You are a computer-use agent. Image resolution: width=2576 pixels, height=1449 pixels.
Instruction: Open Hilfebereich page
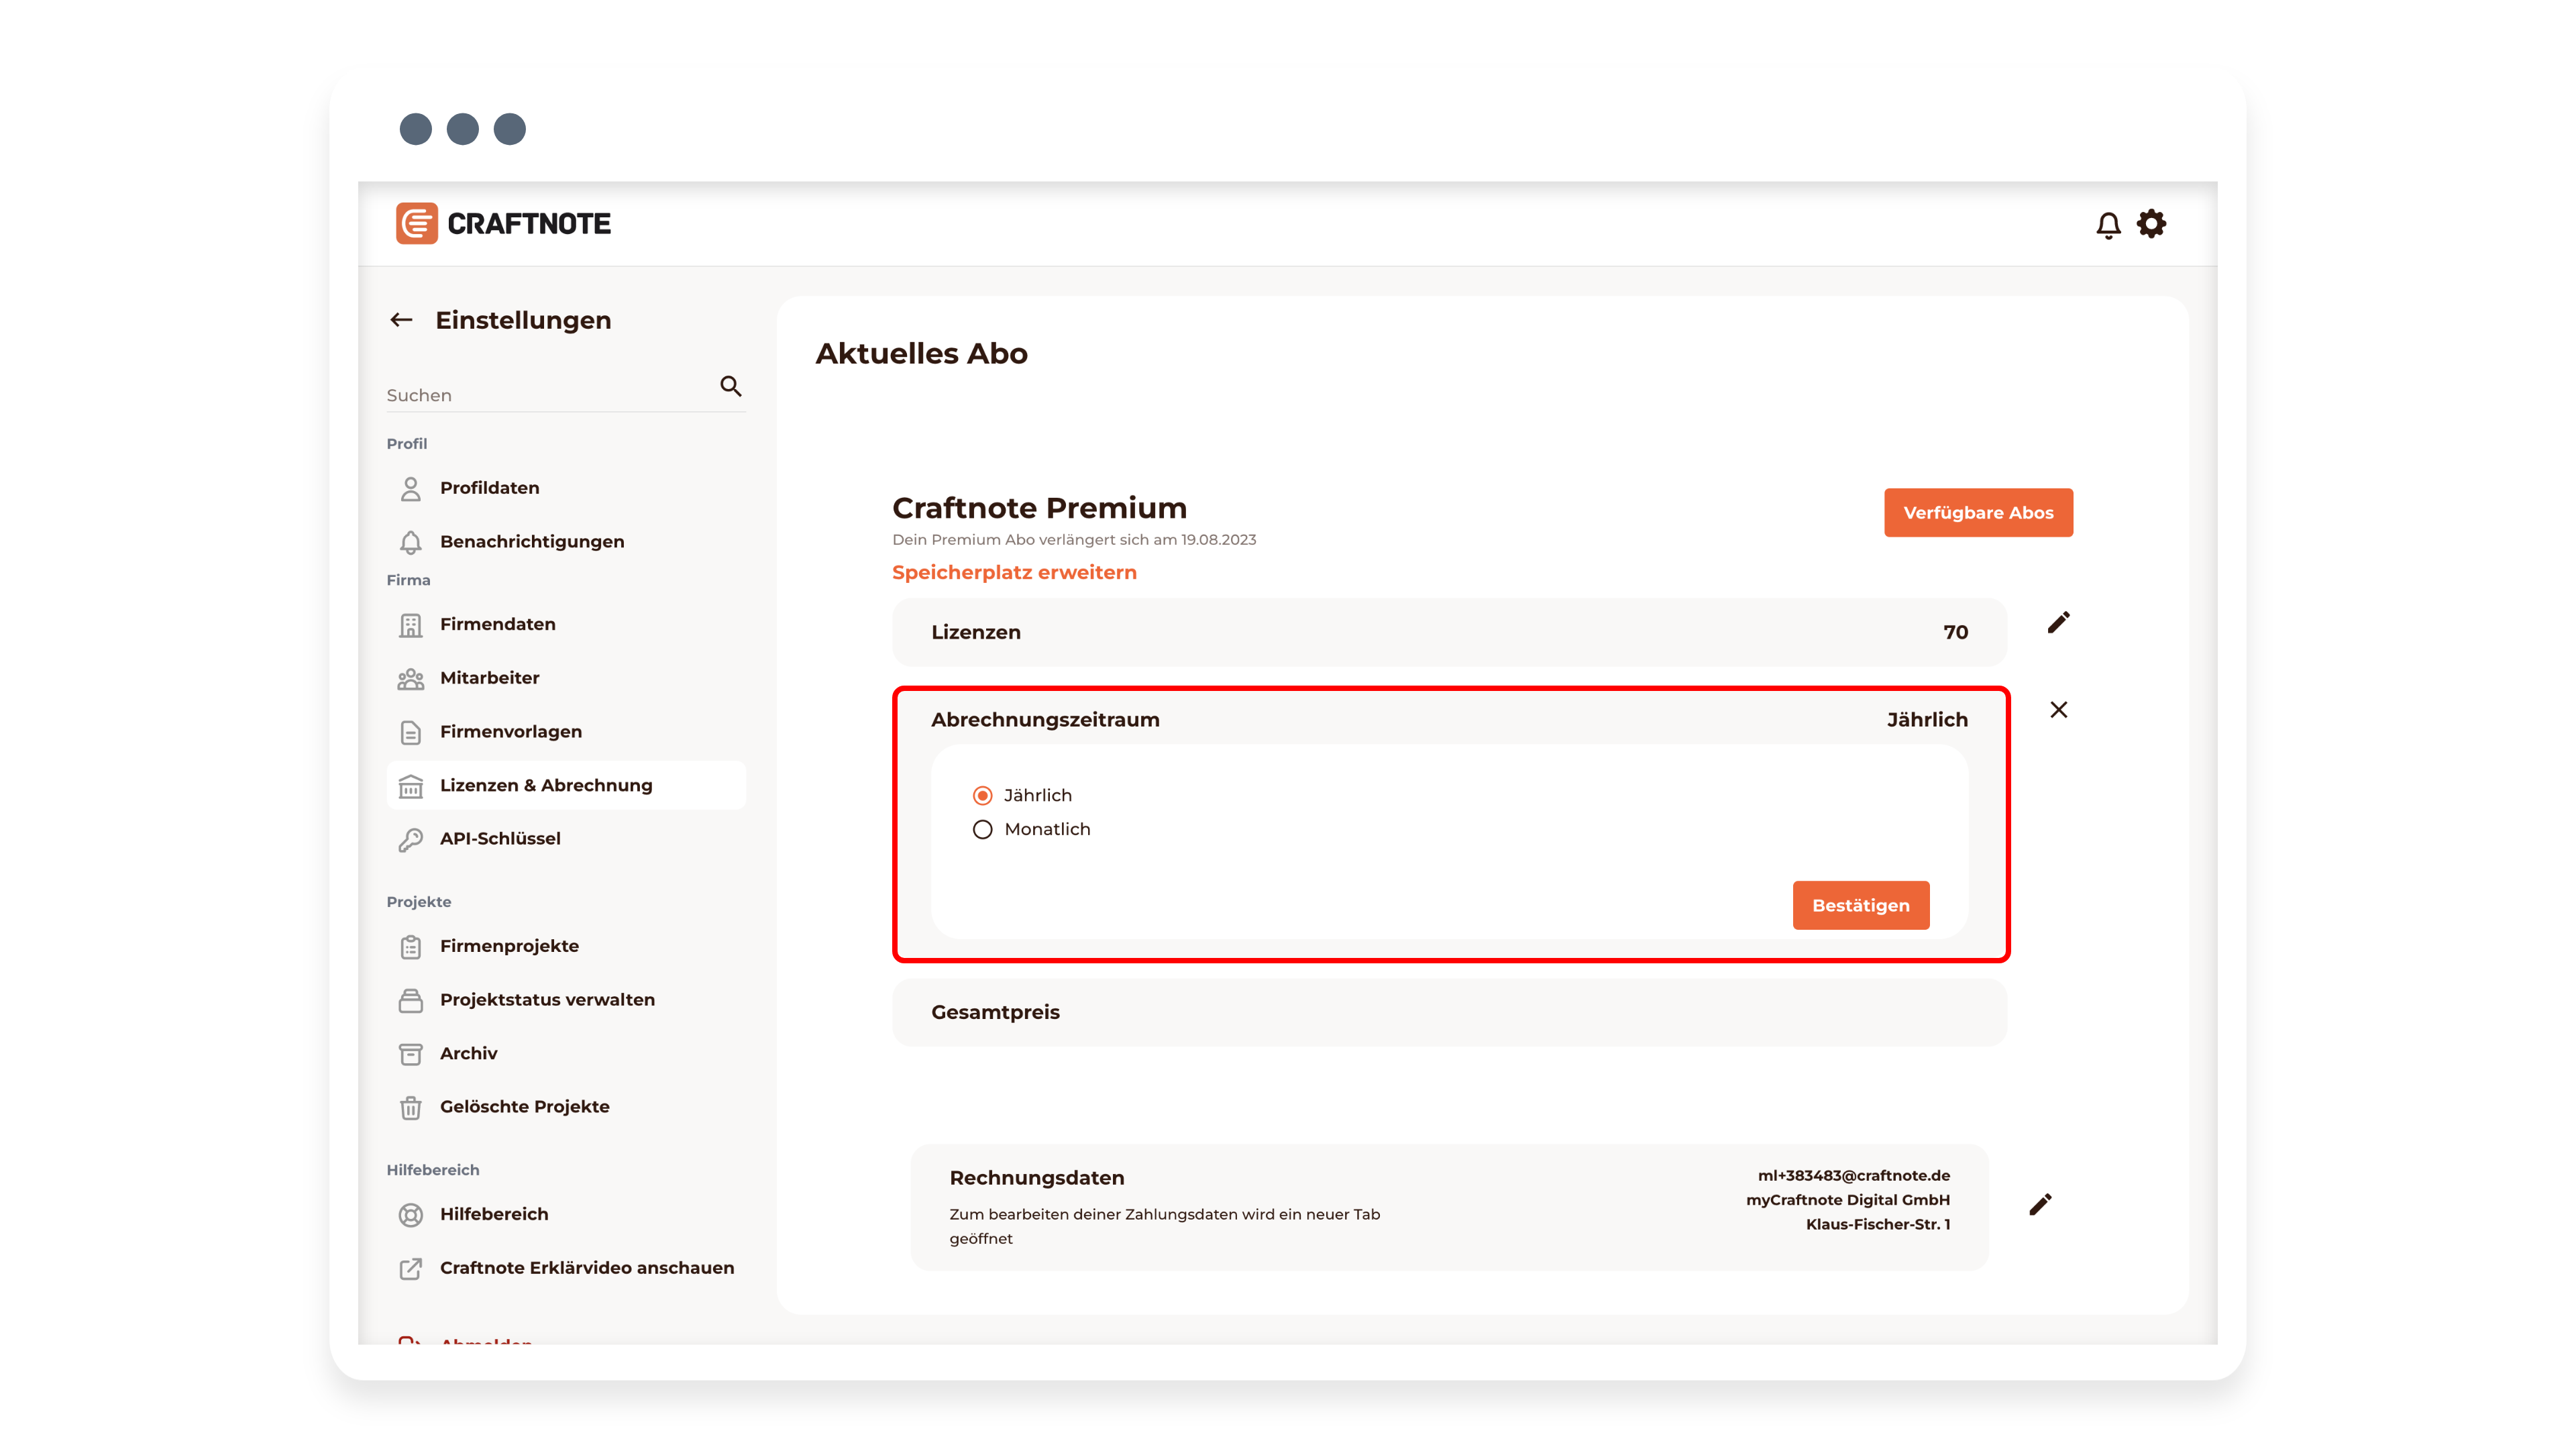494,1214
